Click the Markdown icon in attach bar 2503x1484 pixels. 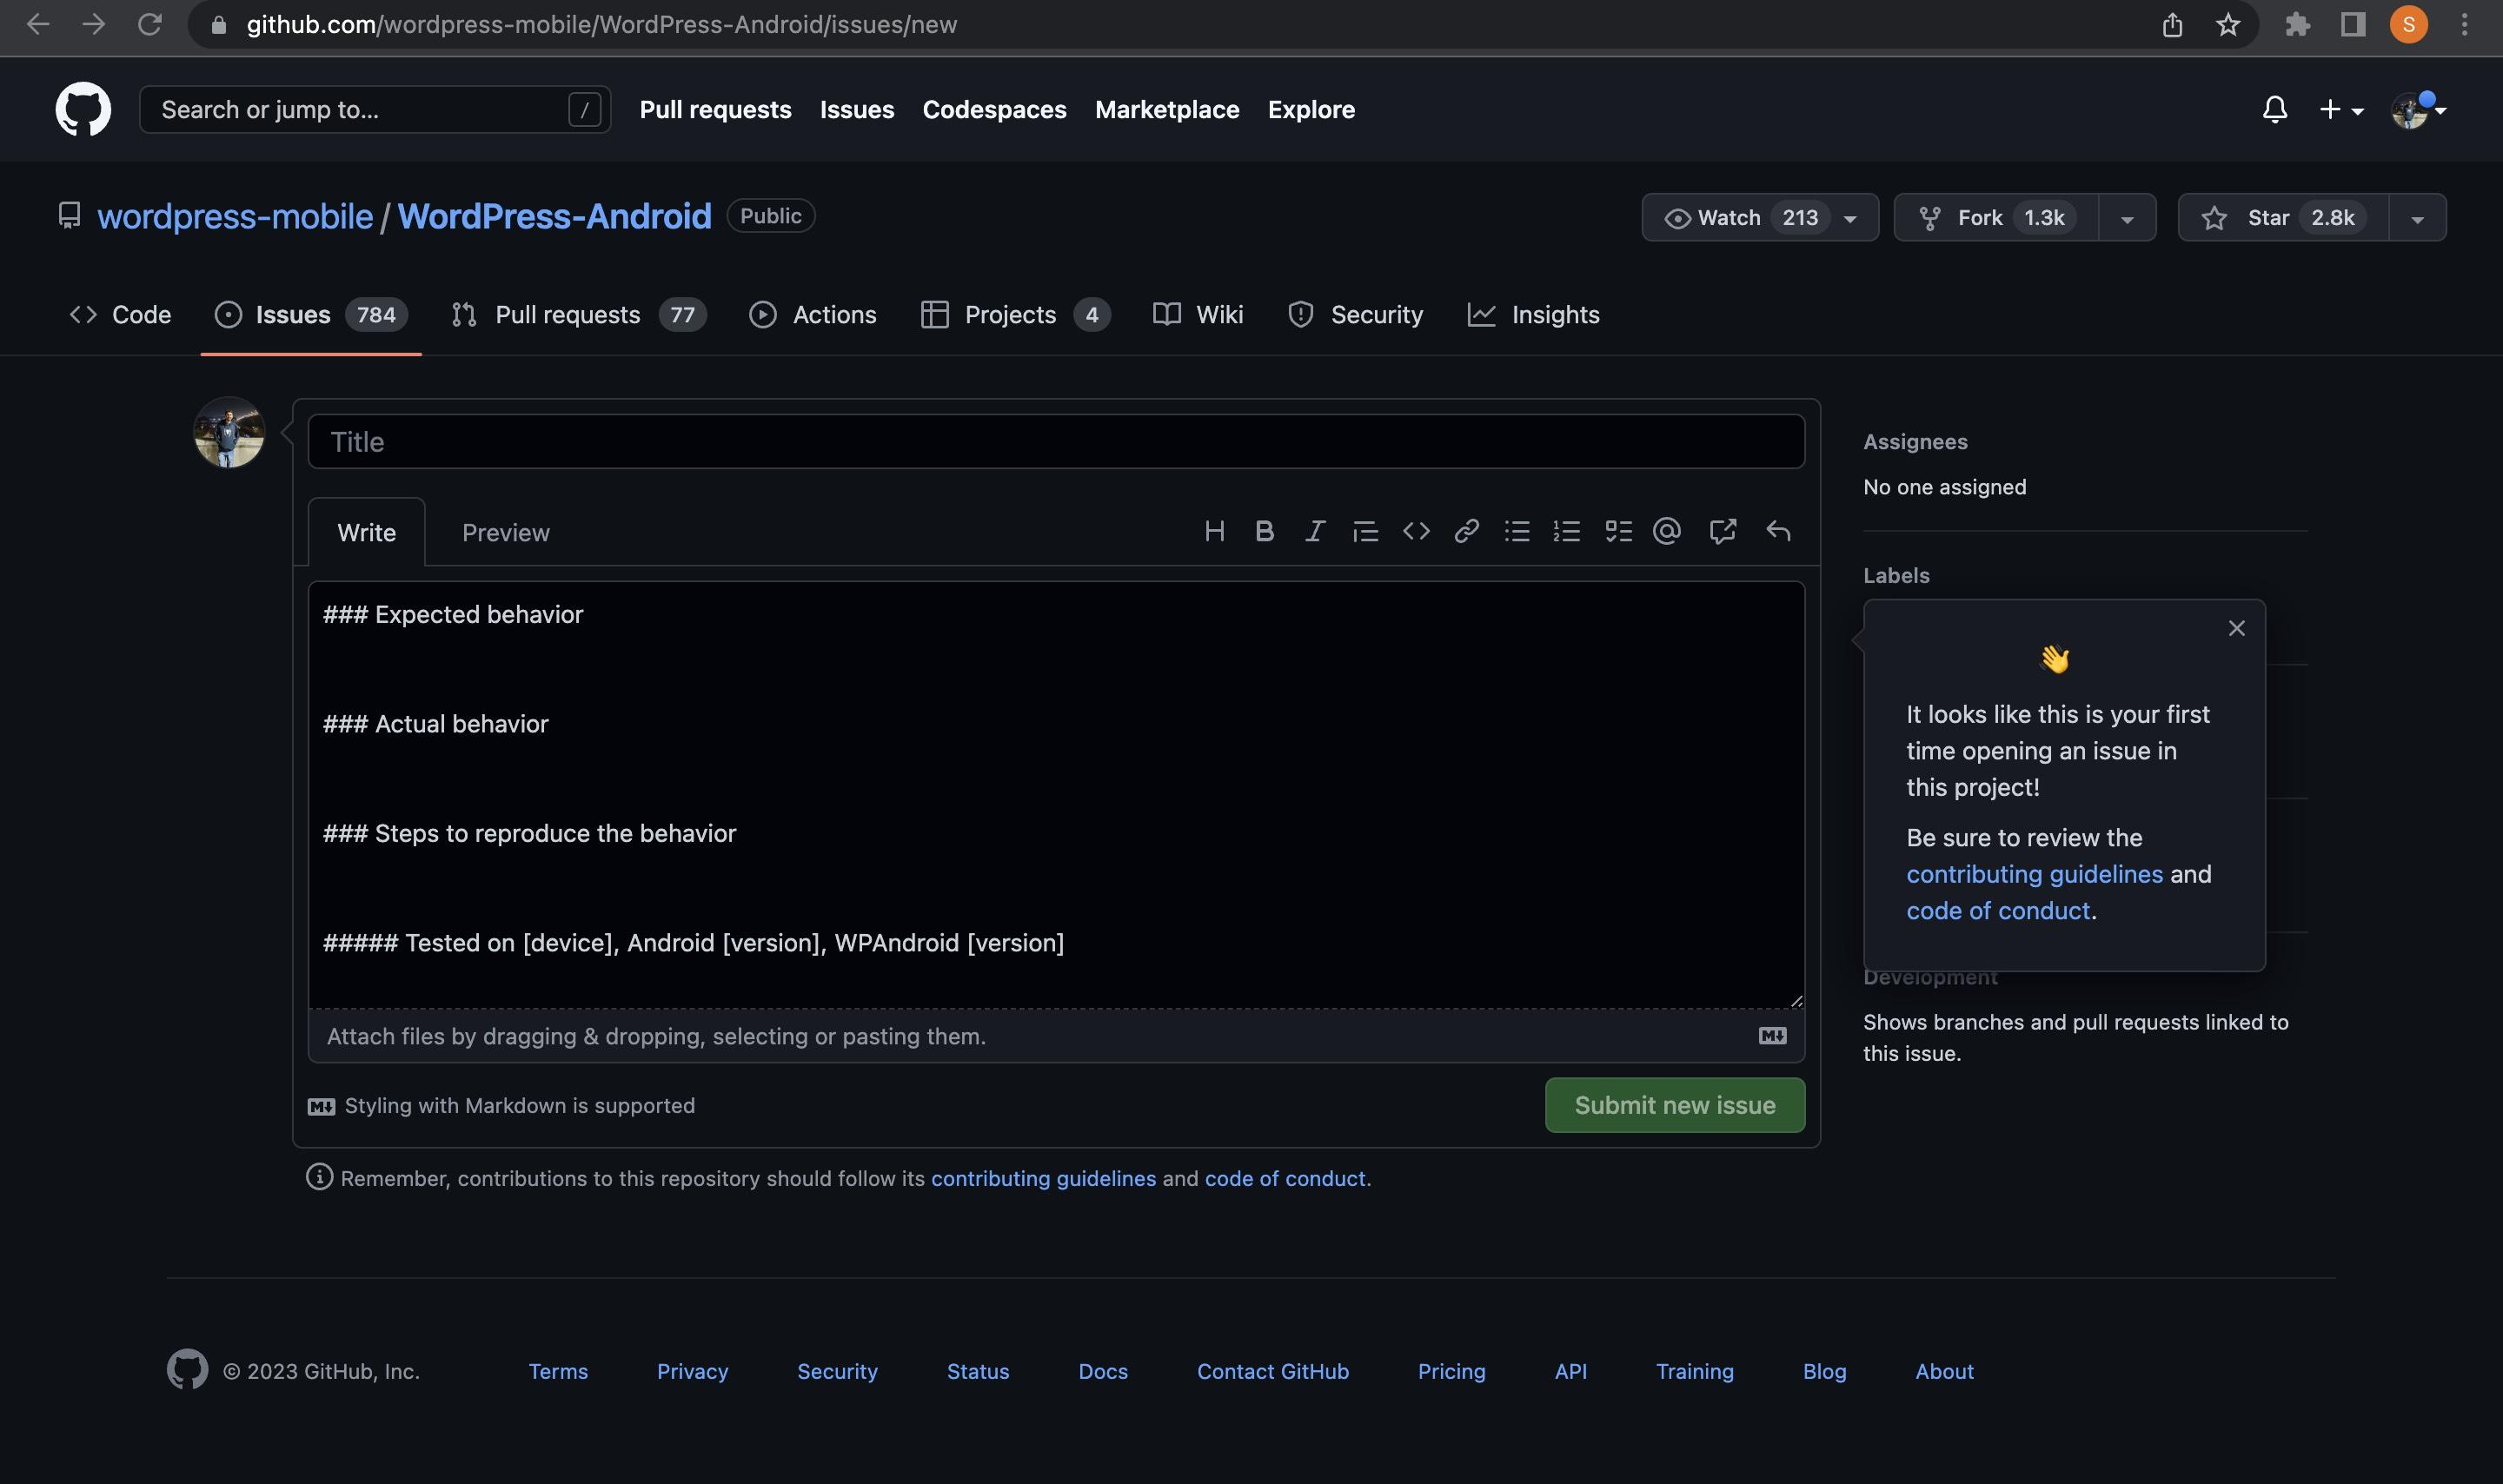1772,1036
